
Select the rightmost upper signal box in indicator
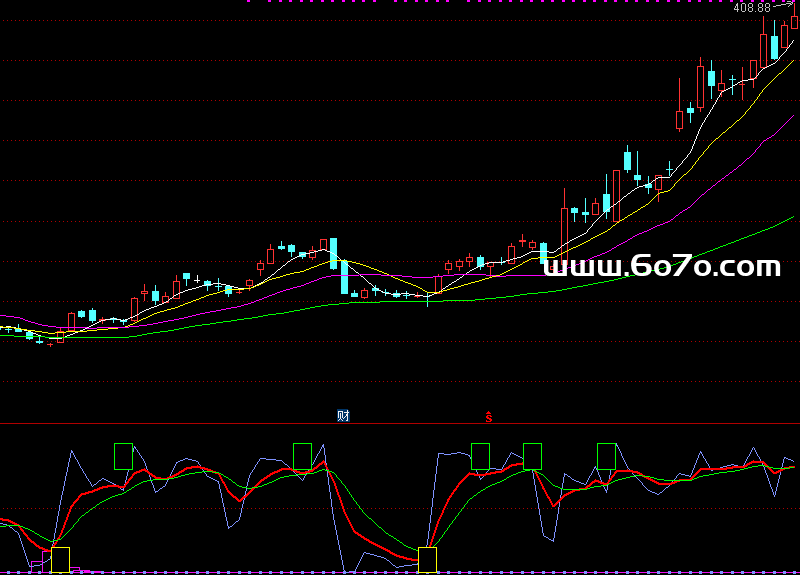[x=606, y=456]
